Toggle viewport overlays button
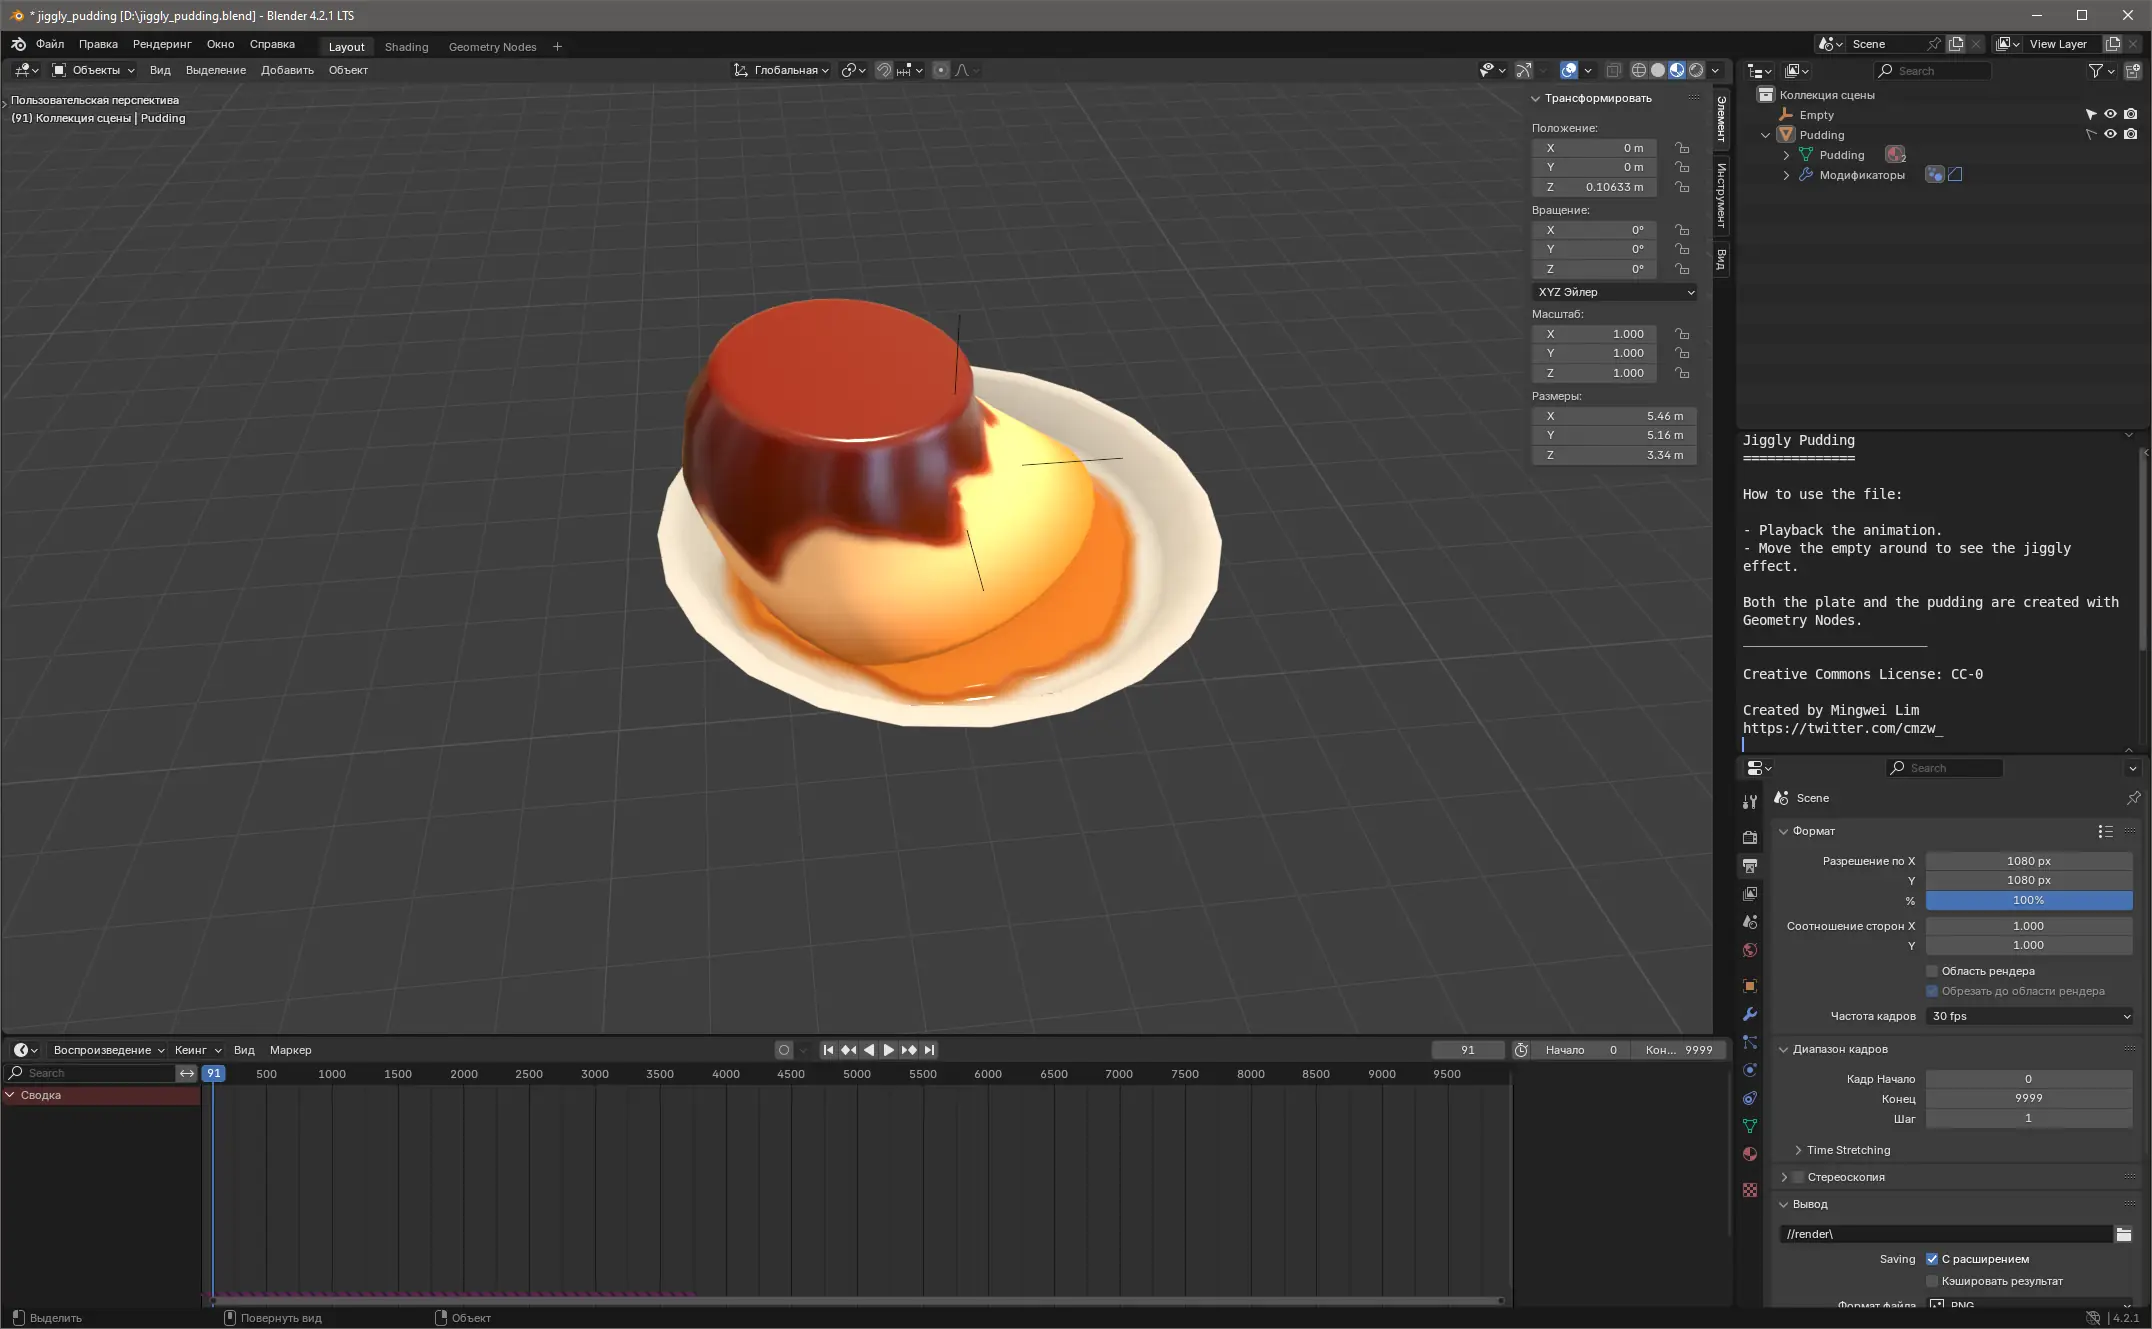 click(x=1569, y=70)
